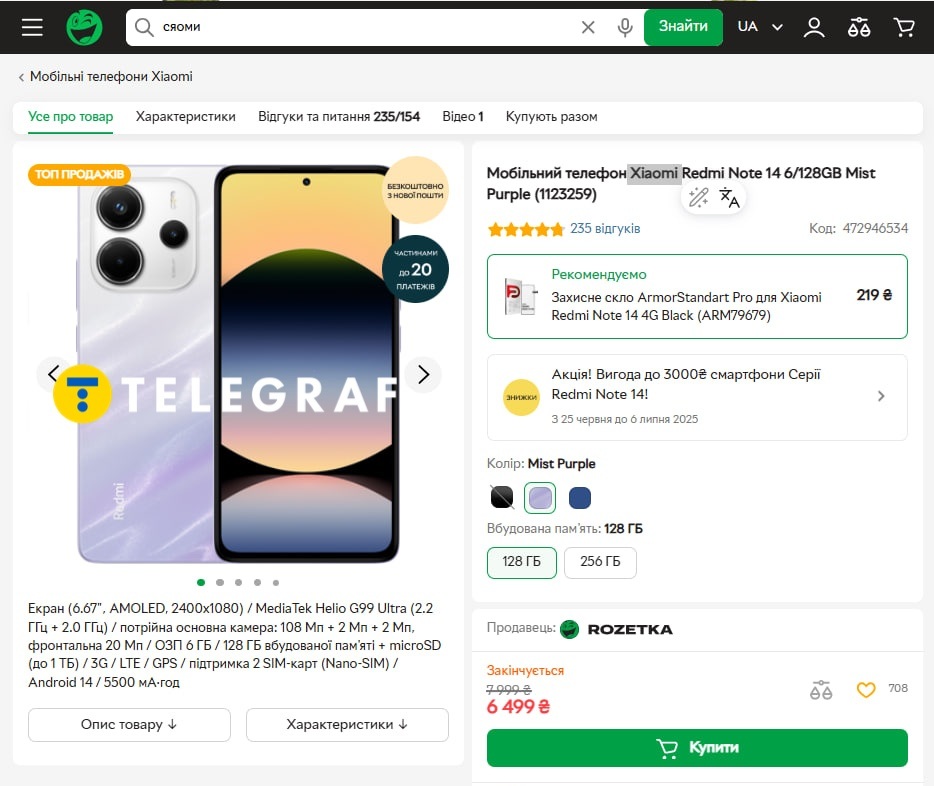The image size is (934, 786).
Task: Open the hamburger main menu
Action: [32, 27]
